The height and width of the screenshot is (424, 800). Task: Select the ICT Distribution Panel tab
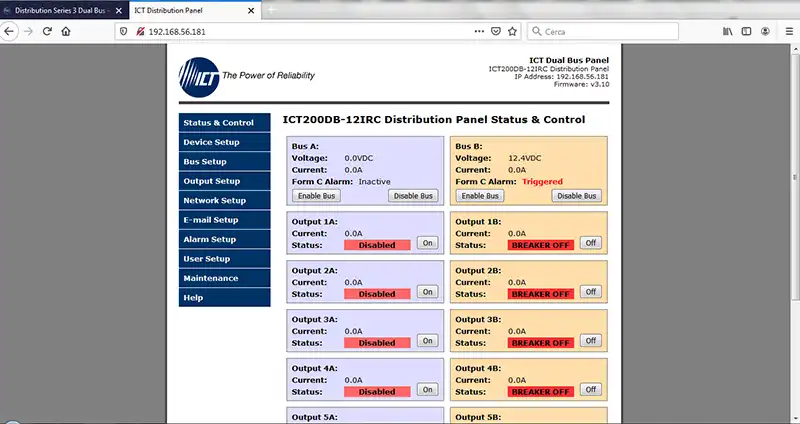(x=195, y=10)
